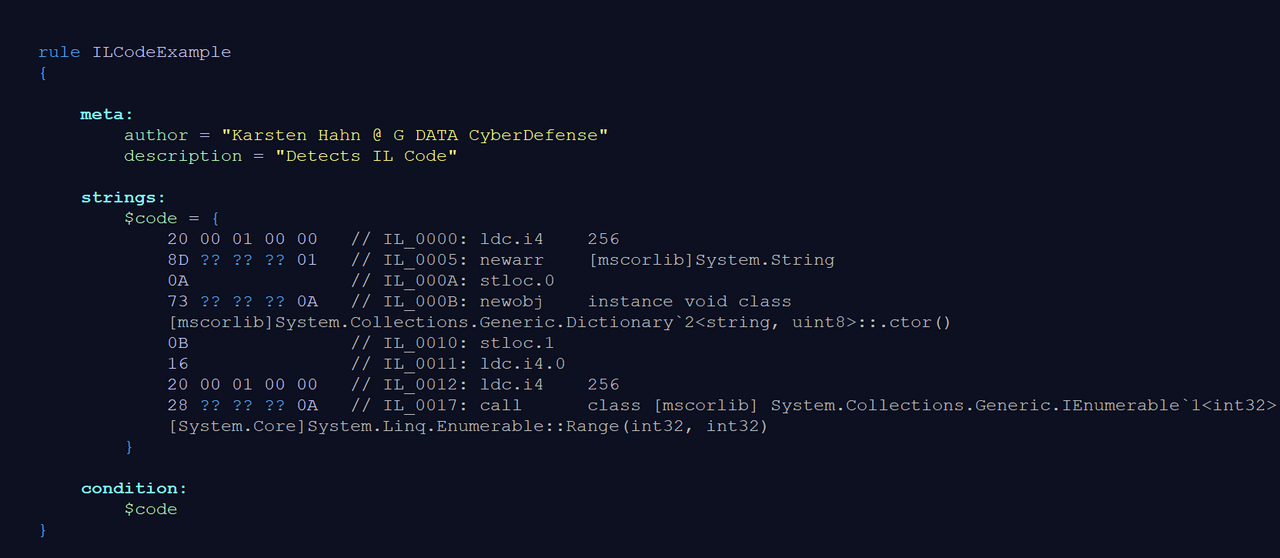Click the '$code' under condition
1280x558 pixels.
coord(150,509)
